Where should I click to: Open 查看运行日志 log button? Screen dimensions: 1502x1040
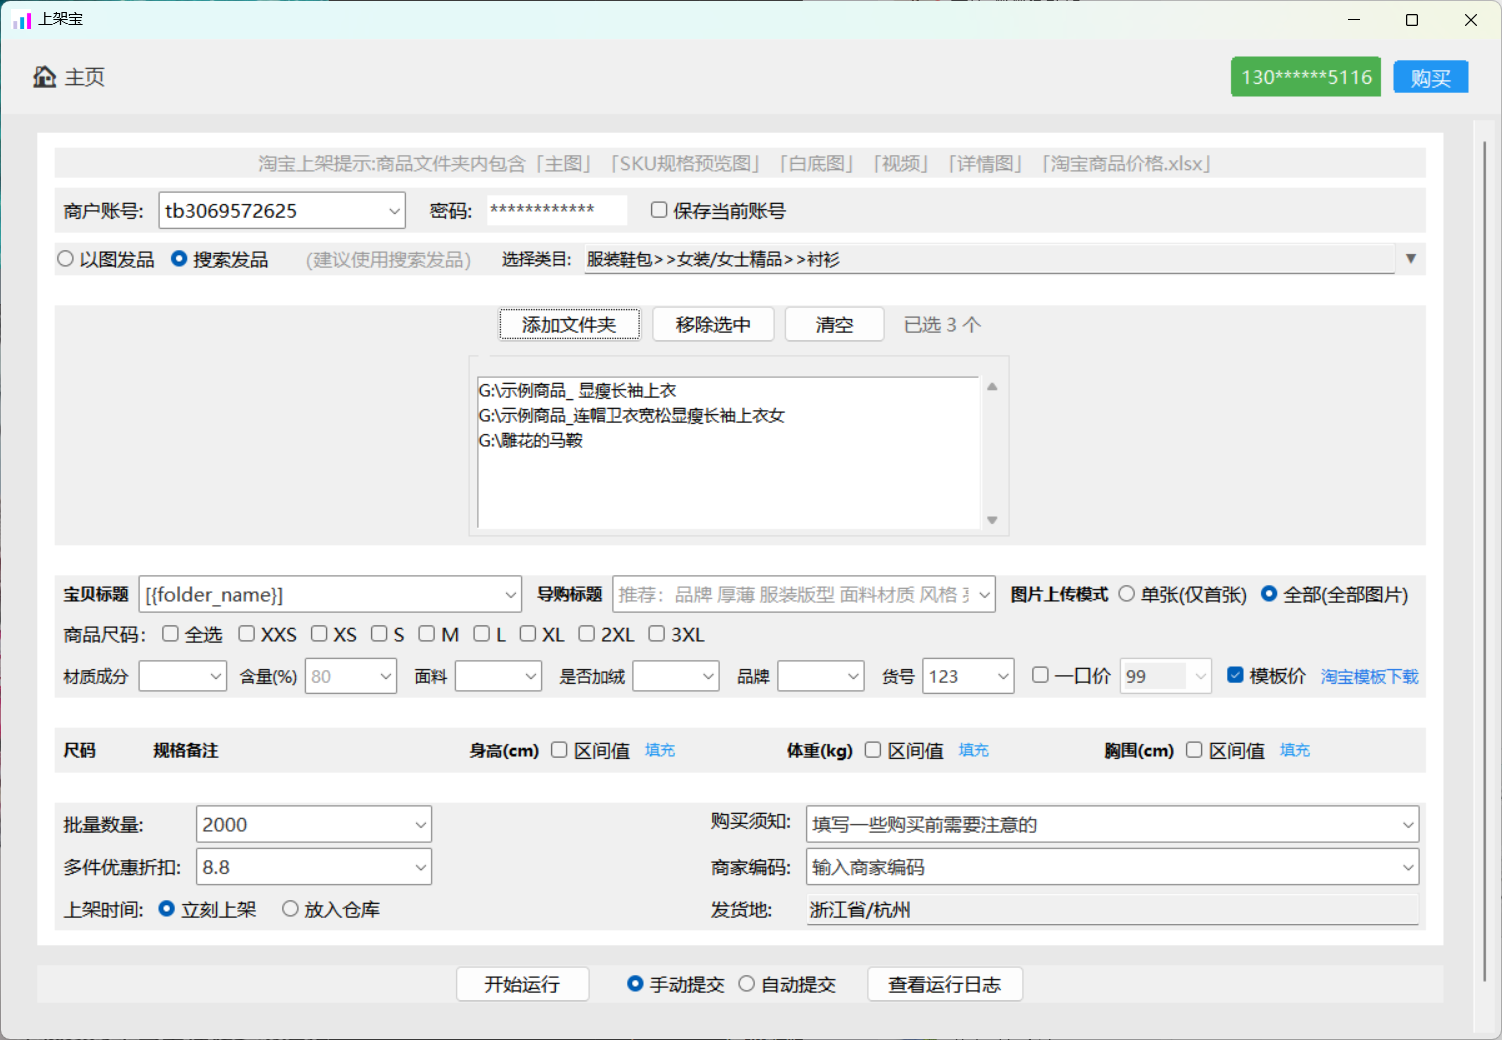pos(944,985)
